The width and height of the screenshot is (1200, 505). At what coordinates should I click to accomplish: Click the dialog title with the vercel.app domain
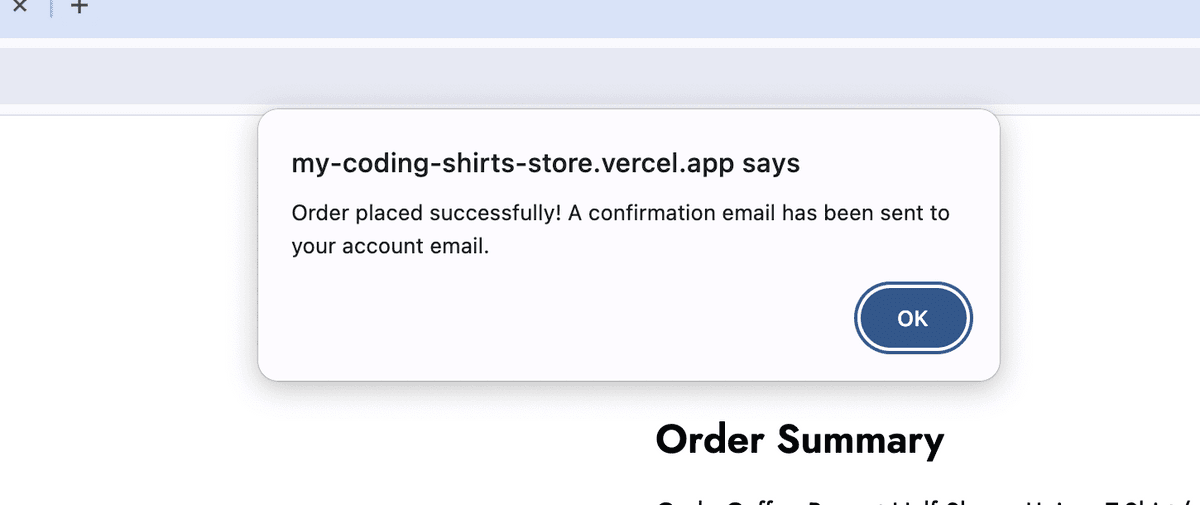pyautogui.click(x=545, y=163)
